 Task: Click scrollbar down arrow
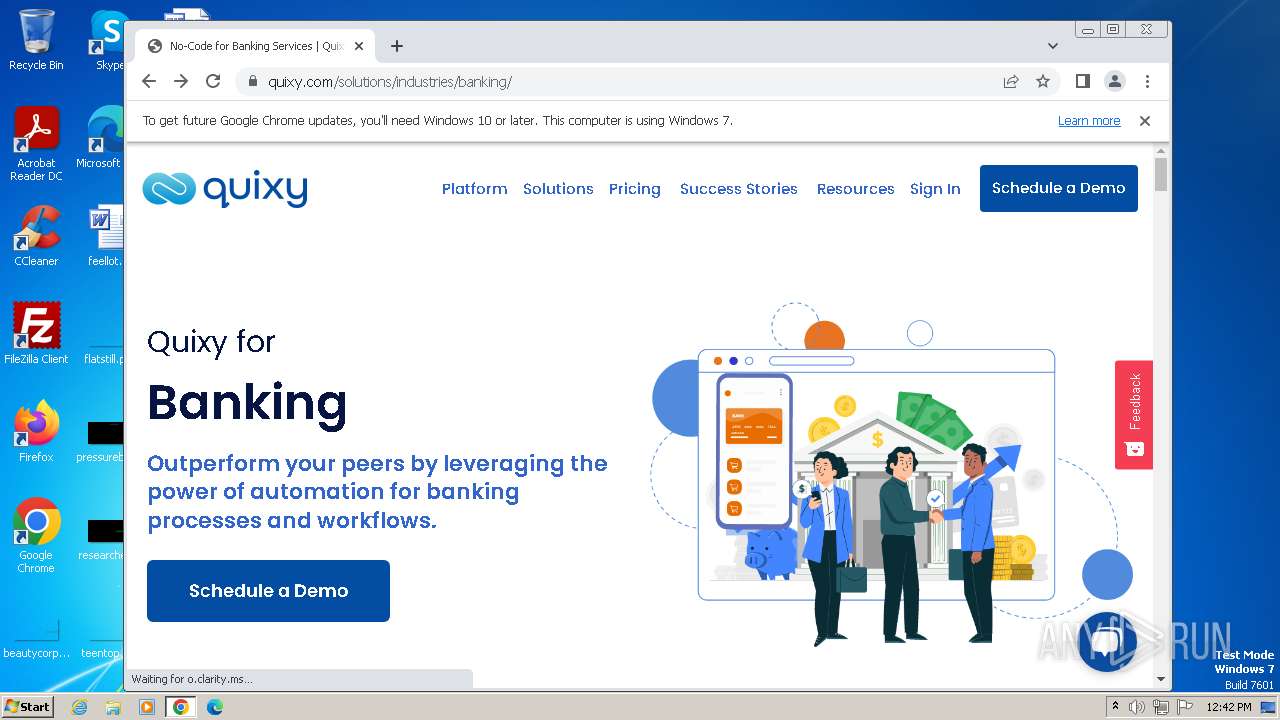tap(1160, 679)
